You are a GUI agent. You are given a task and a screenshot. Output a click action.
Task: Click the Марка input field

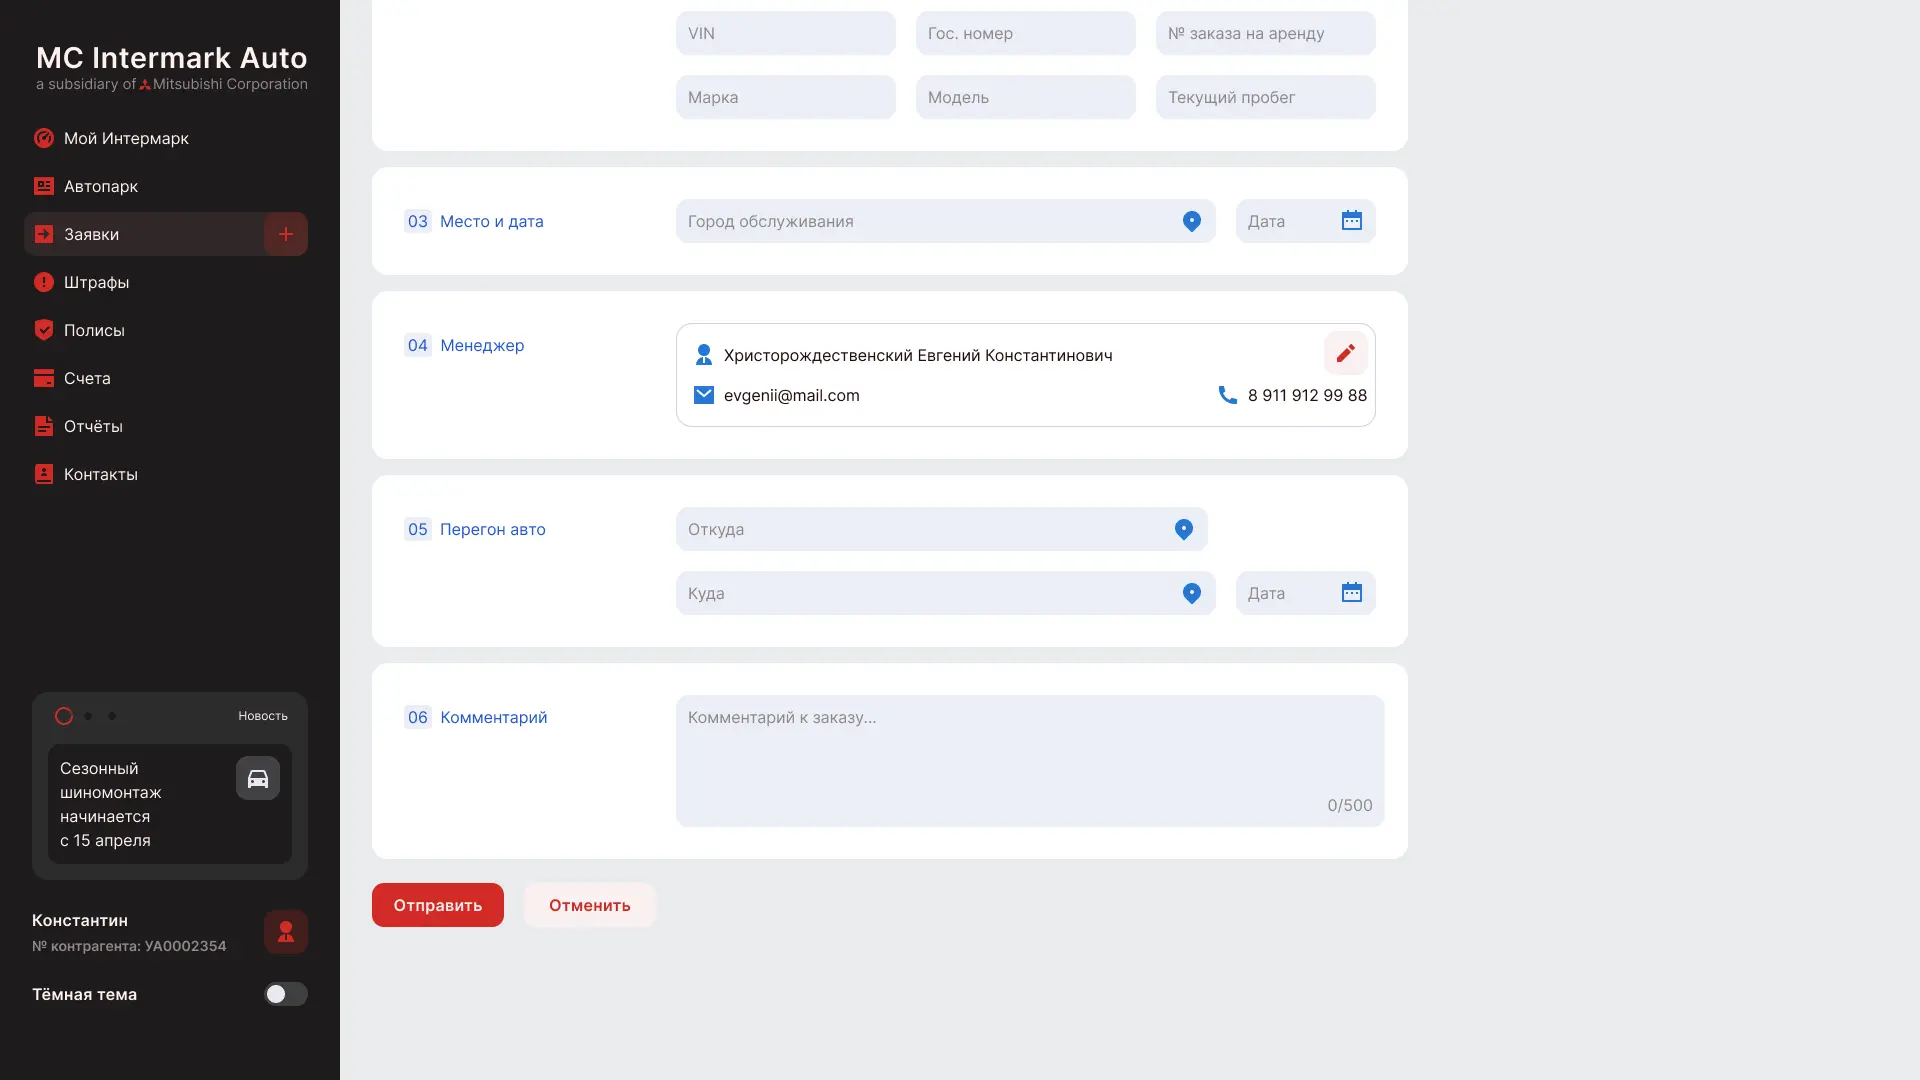[x=786, y=97]
